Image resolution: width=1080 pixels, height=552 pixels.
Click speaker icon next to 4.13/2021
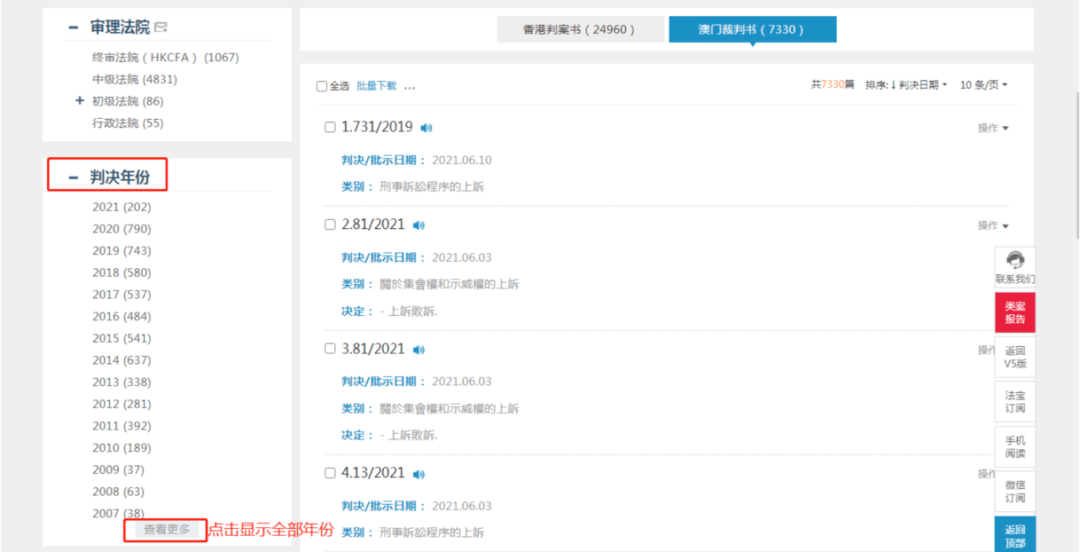(419, 474)
